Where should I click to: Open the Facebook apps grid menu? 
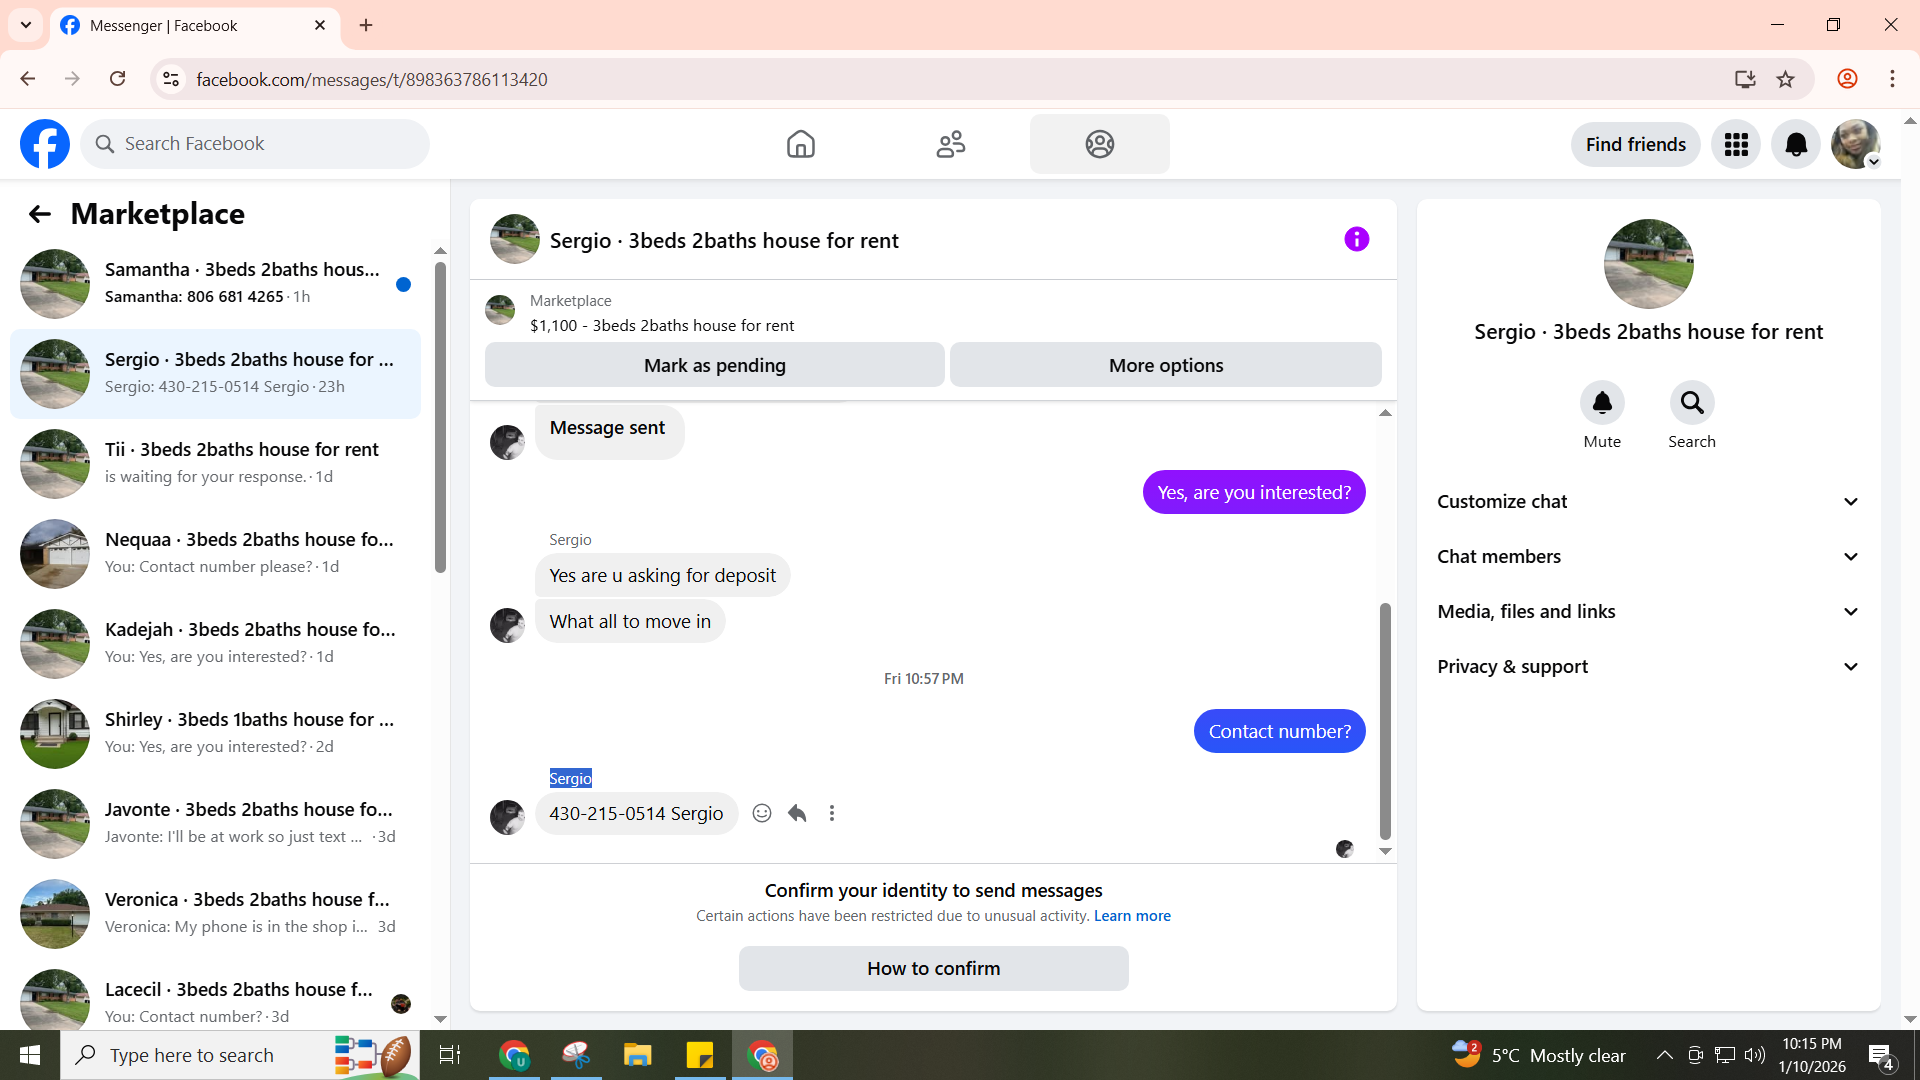click(x=1736, y=145)
